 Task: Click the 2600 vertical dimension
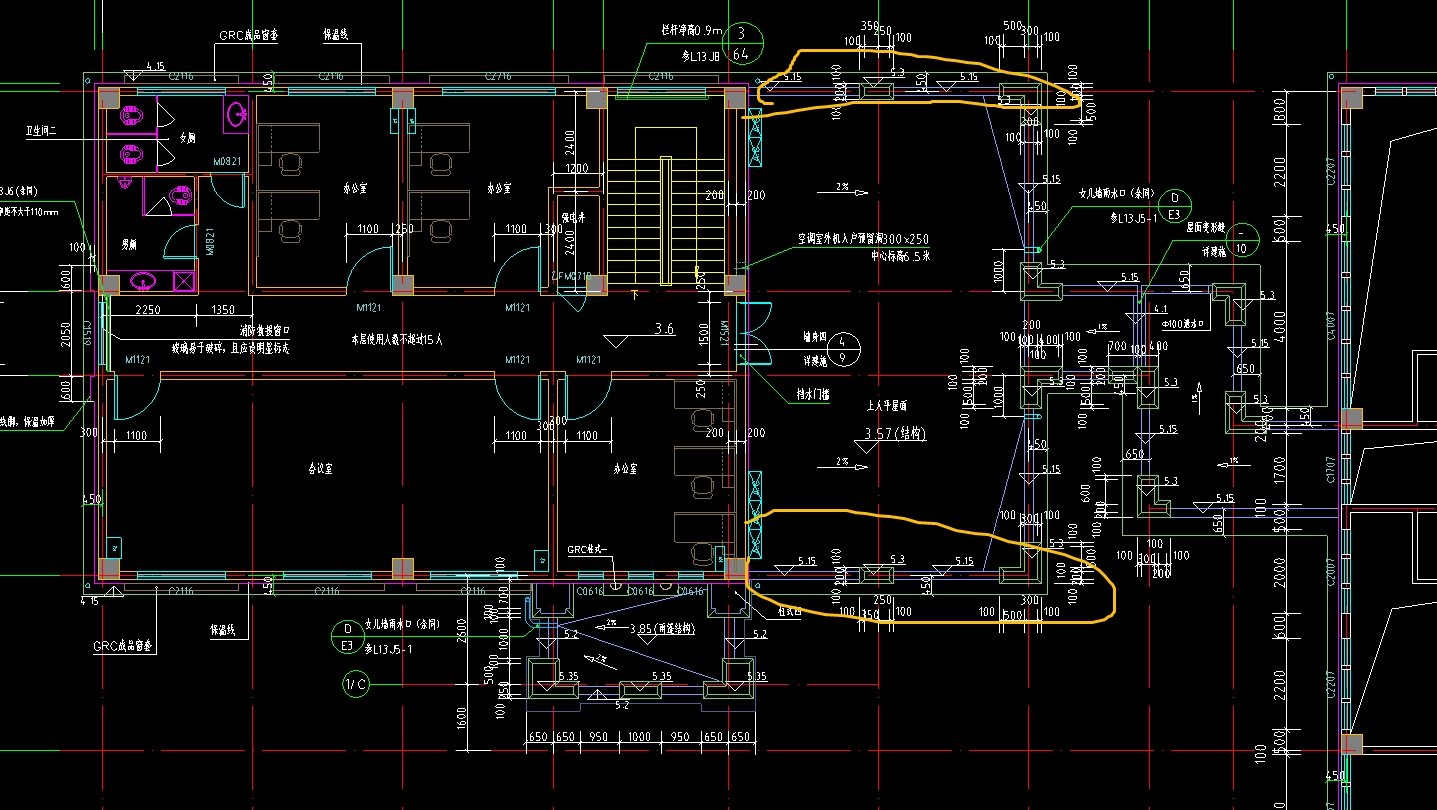click(x=460, y=631)
